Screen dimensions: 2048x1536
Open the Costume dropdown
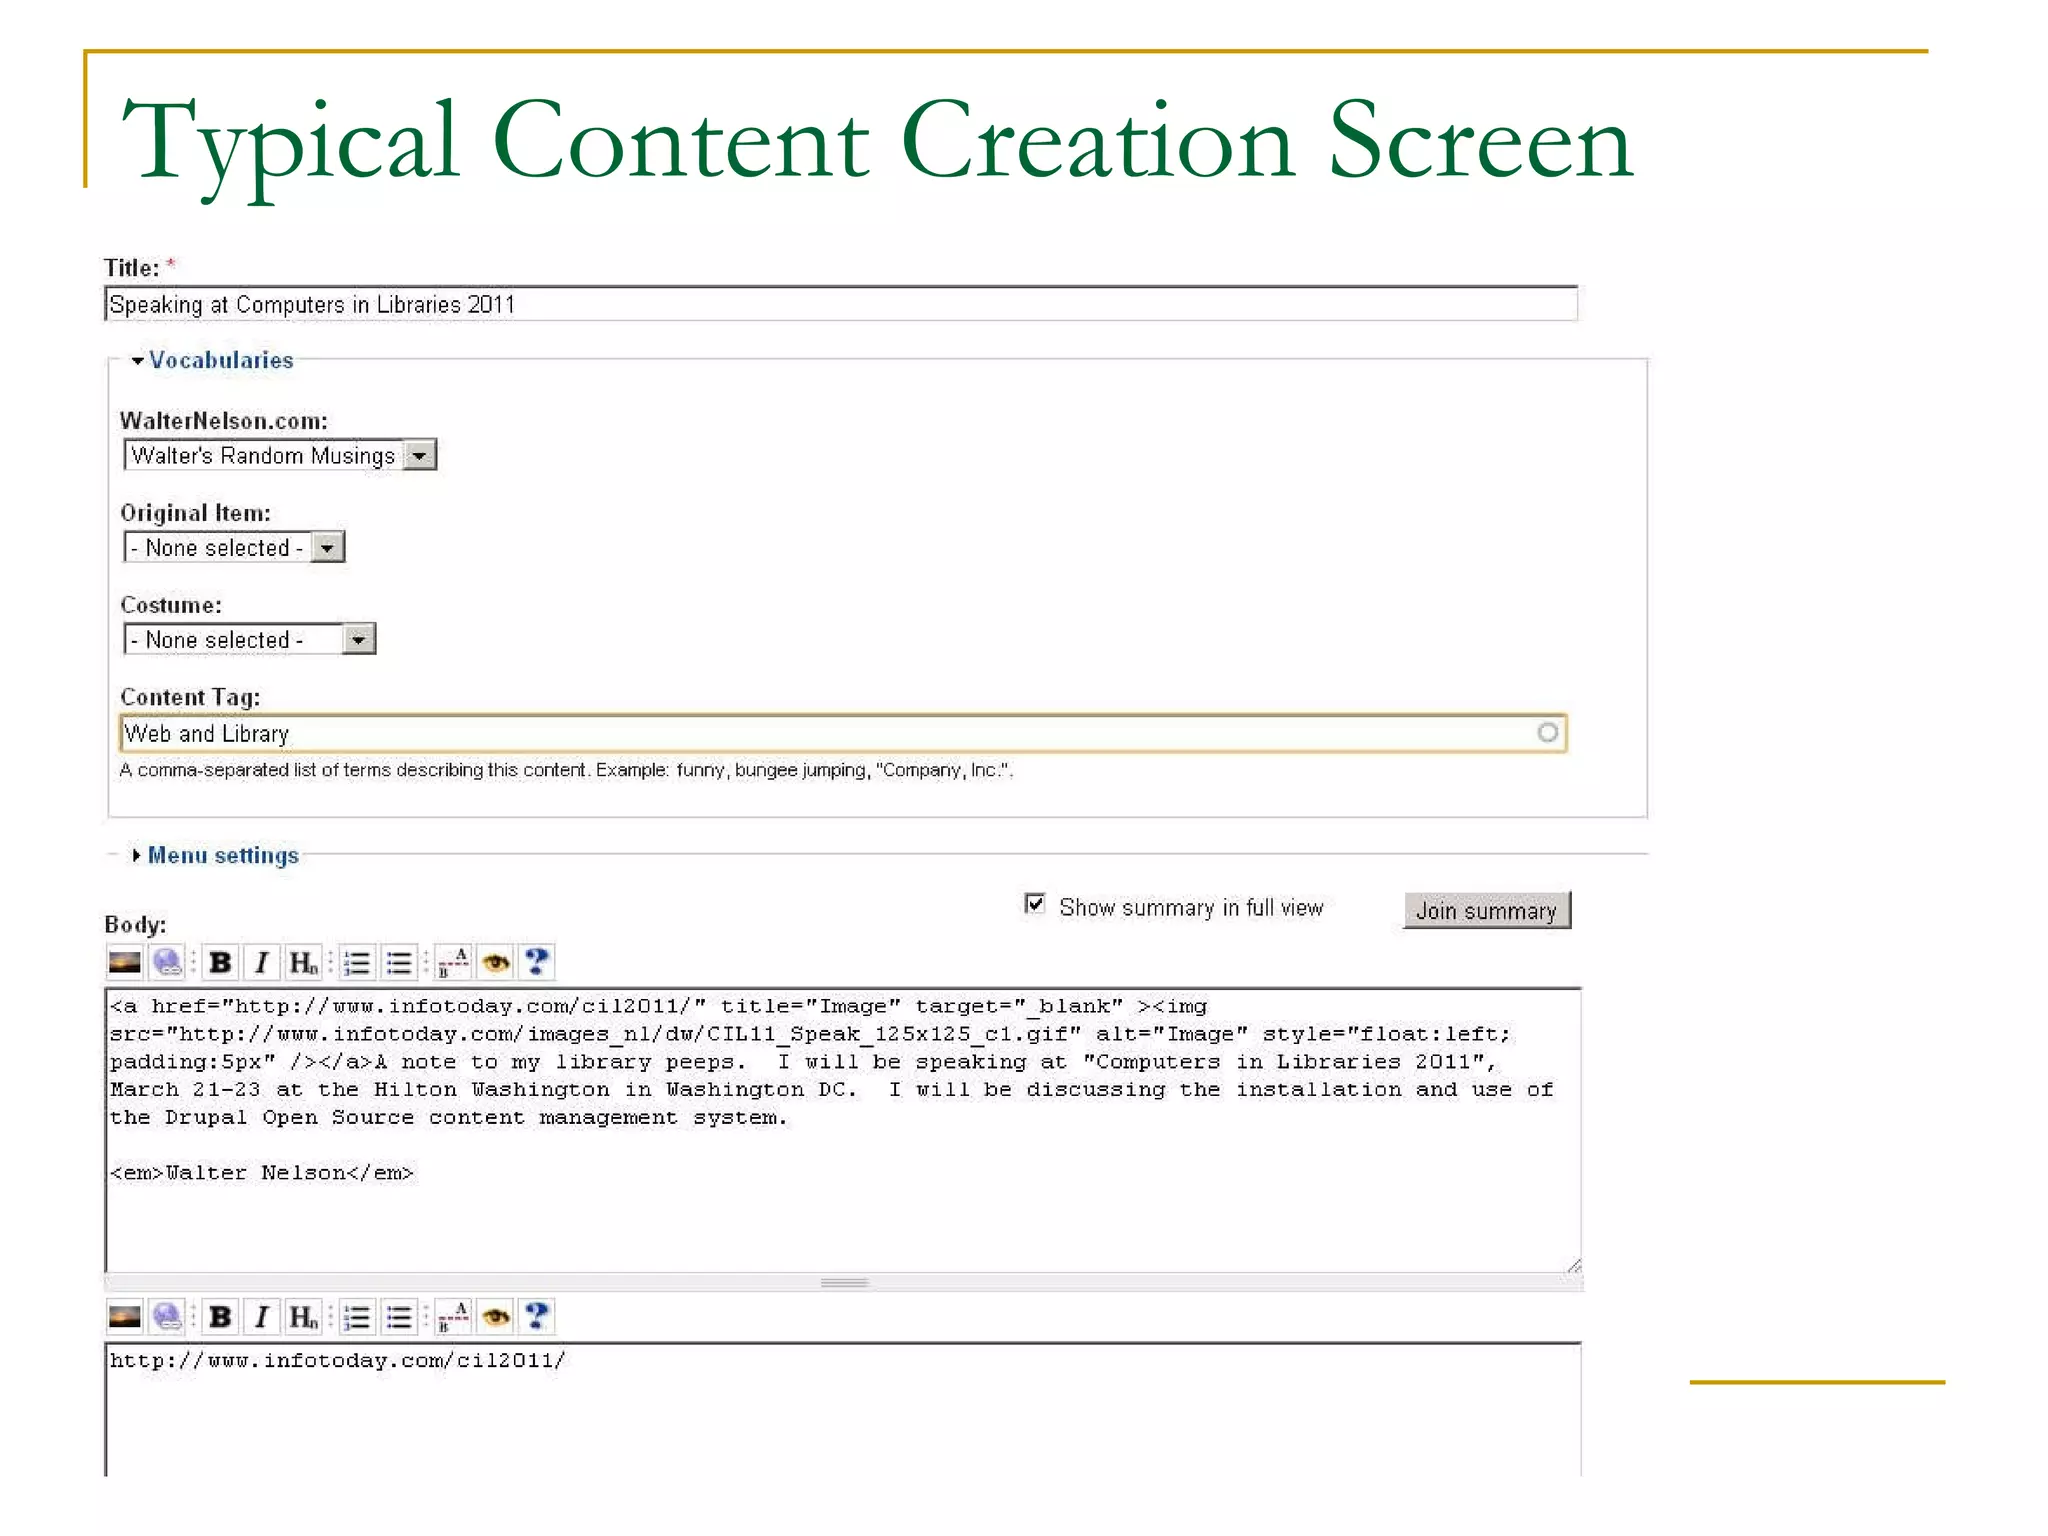(x=249, y=639)
